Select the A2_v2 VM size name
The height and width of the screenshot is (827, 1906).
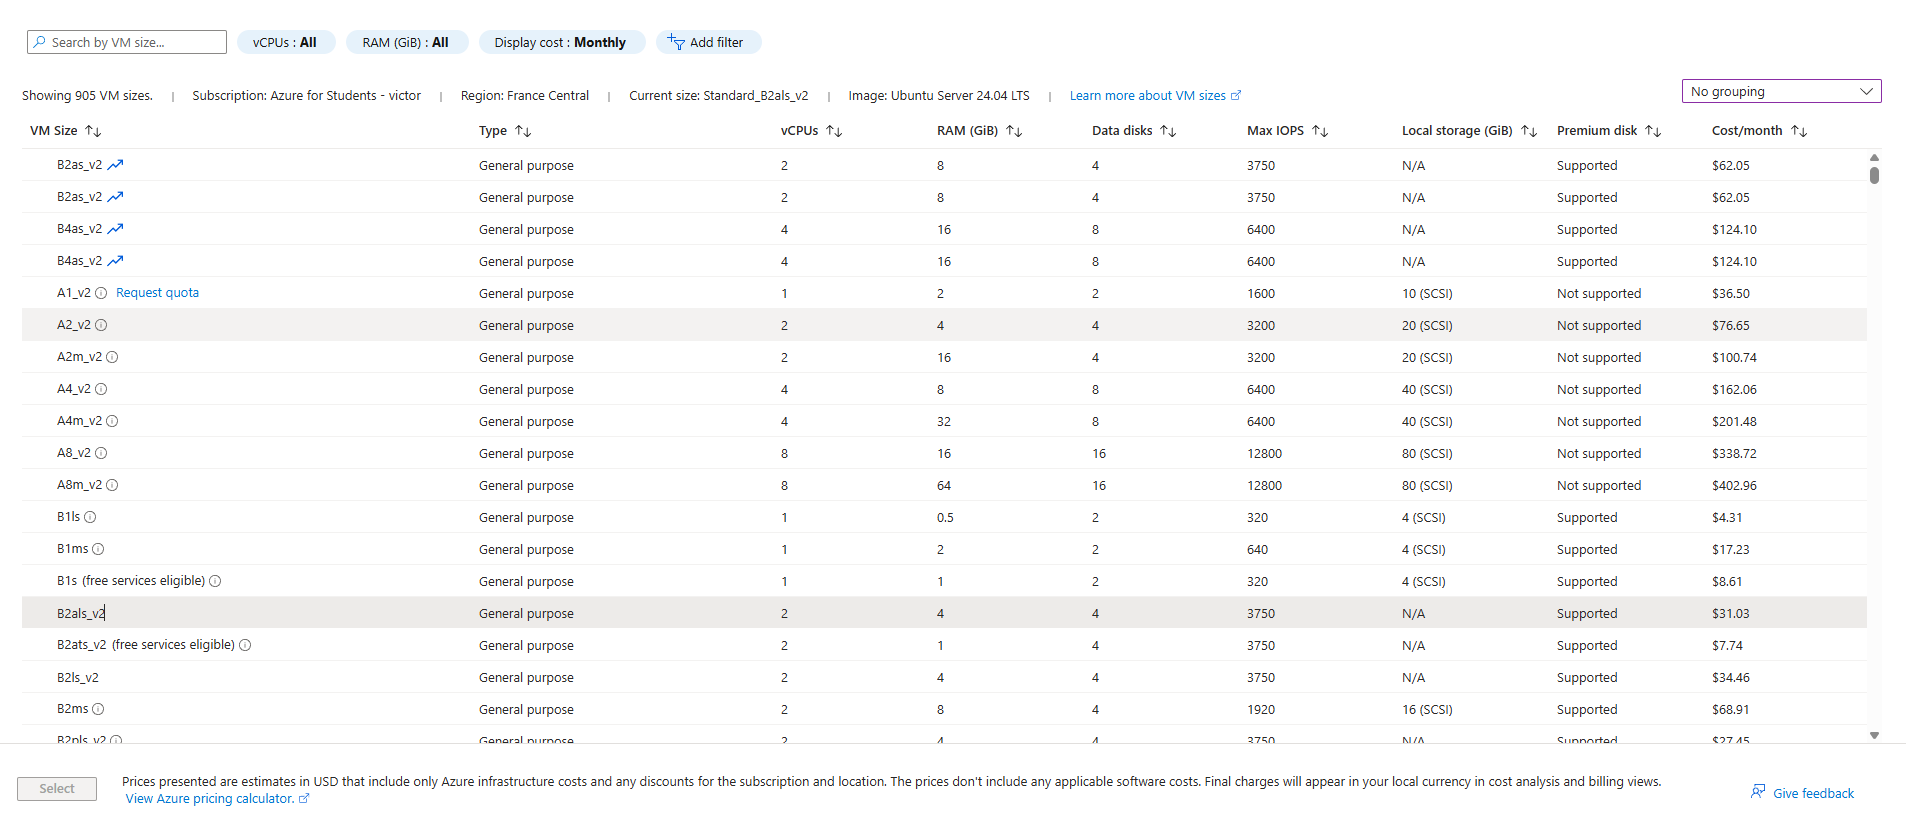click(x=74, y=325)
